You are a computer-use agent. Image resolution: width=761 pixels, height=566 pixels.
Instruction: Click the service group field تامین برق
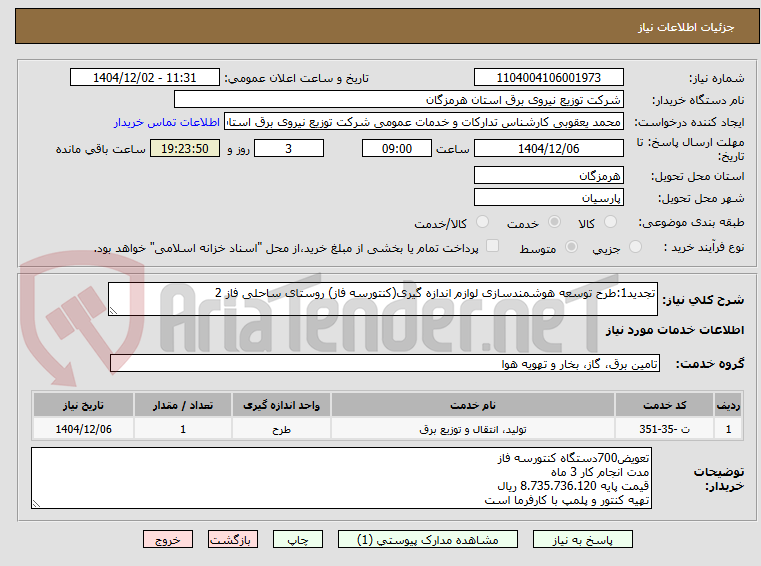coord(384,364)
